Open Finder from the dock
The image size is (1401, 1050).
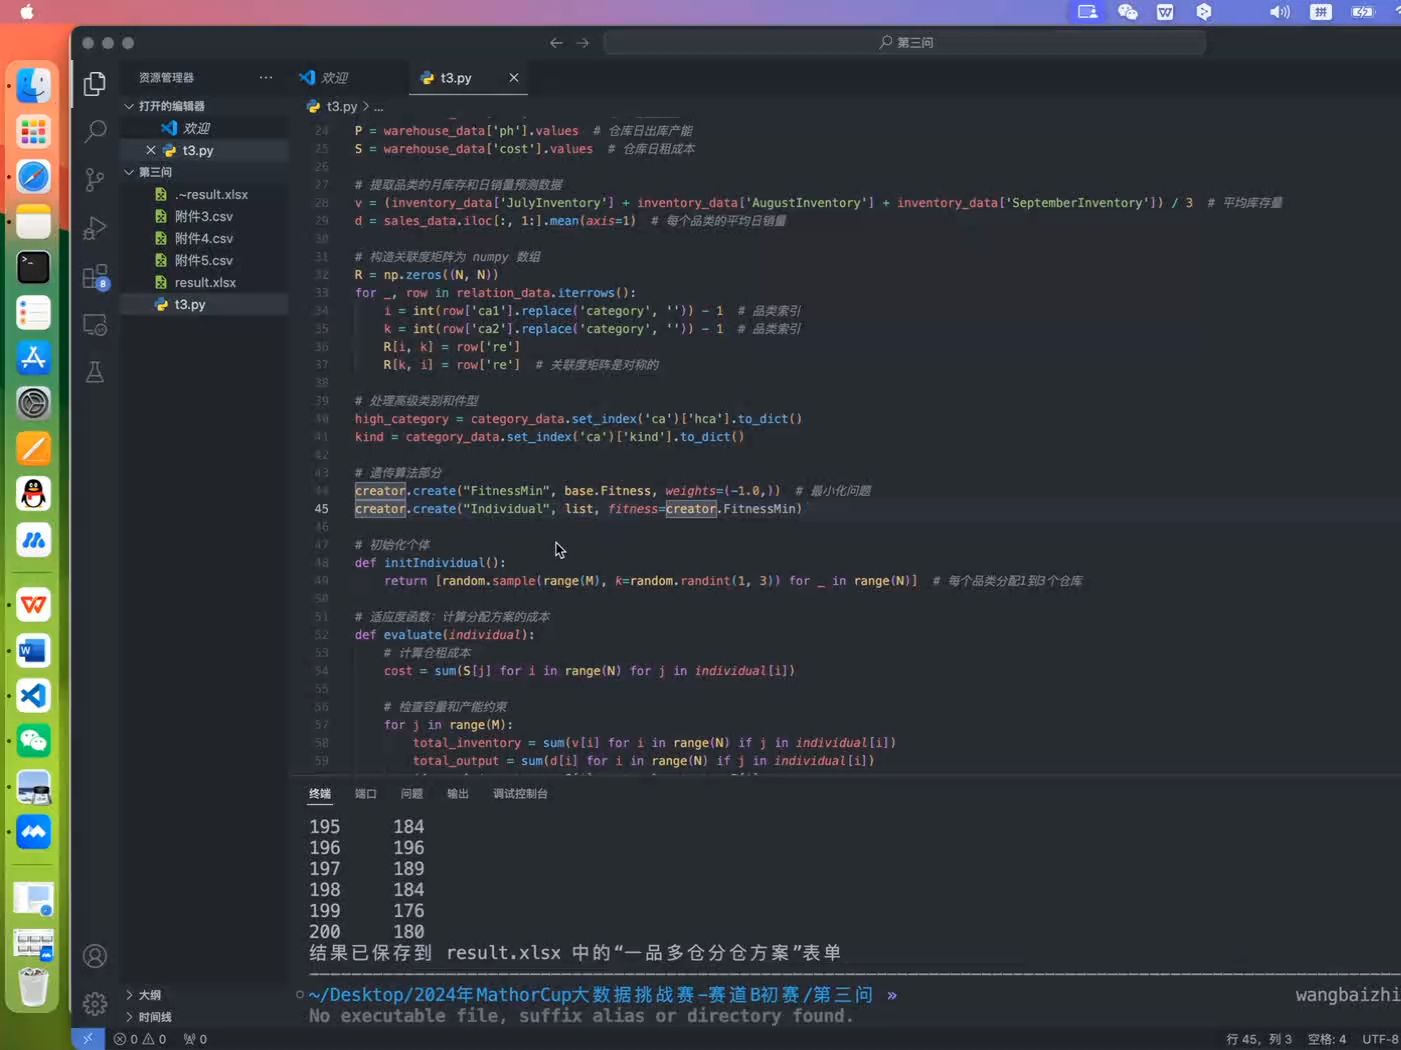coord(33,86)
